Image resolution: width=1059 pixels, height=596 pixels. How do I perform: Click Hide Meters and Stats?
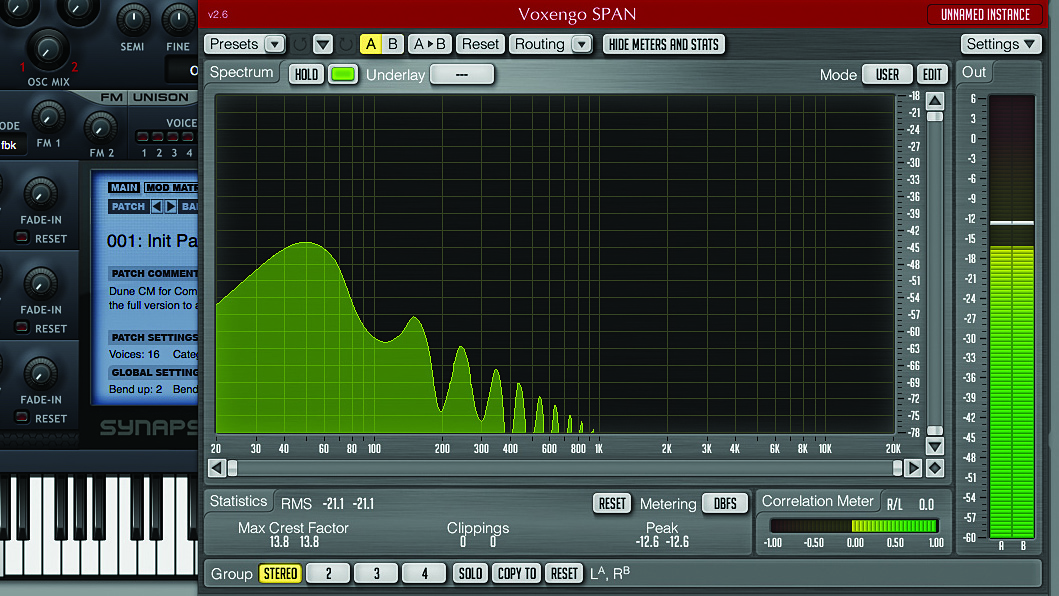663,45
